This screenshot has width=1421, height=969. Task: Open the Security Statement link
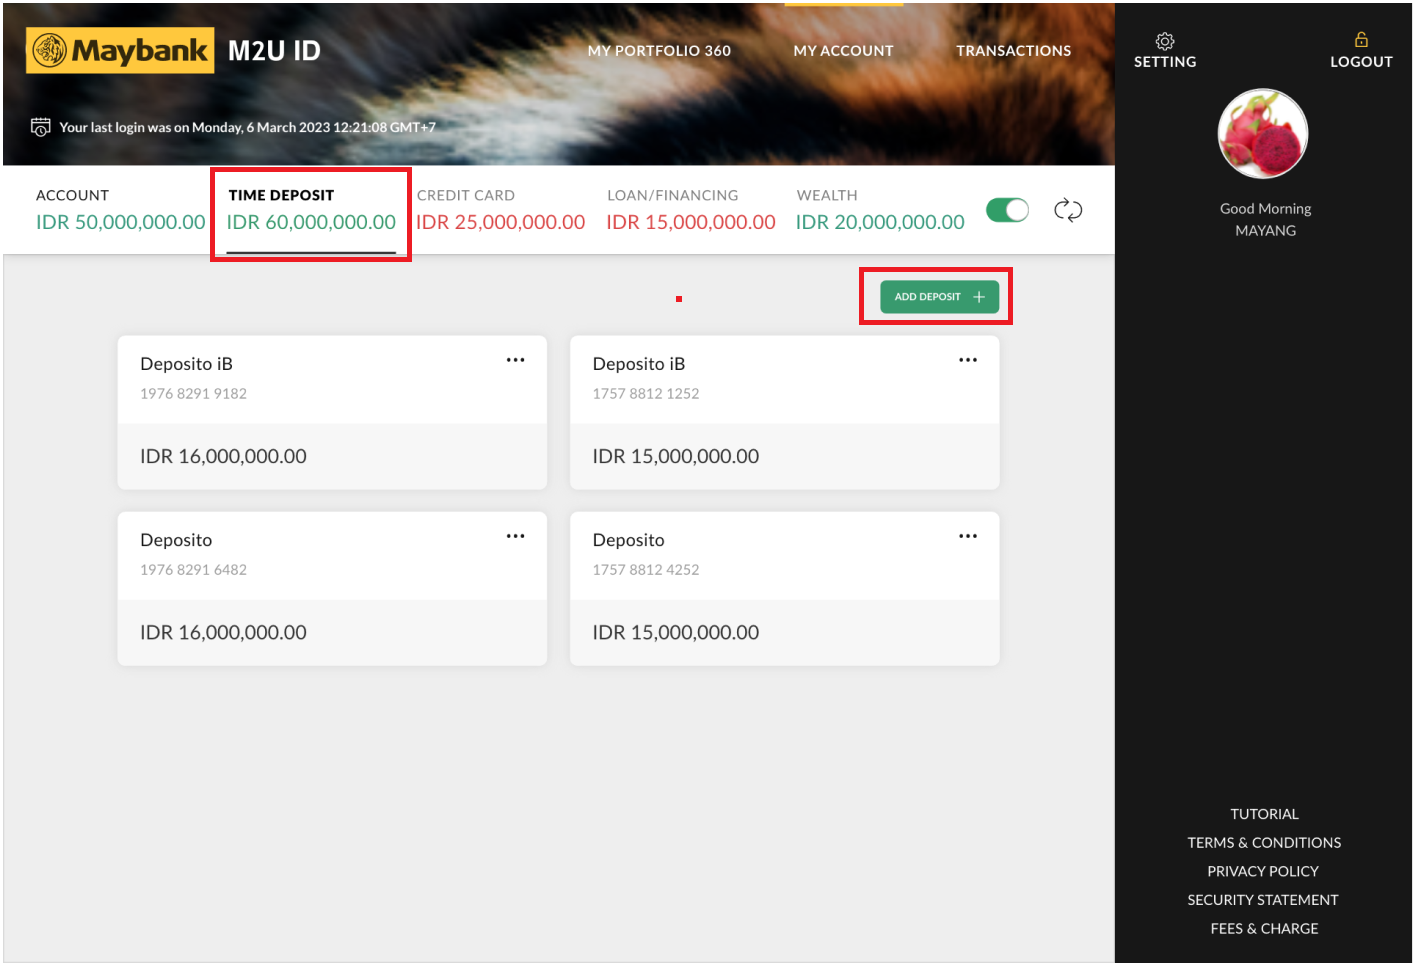(1263, 900)
